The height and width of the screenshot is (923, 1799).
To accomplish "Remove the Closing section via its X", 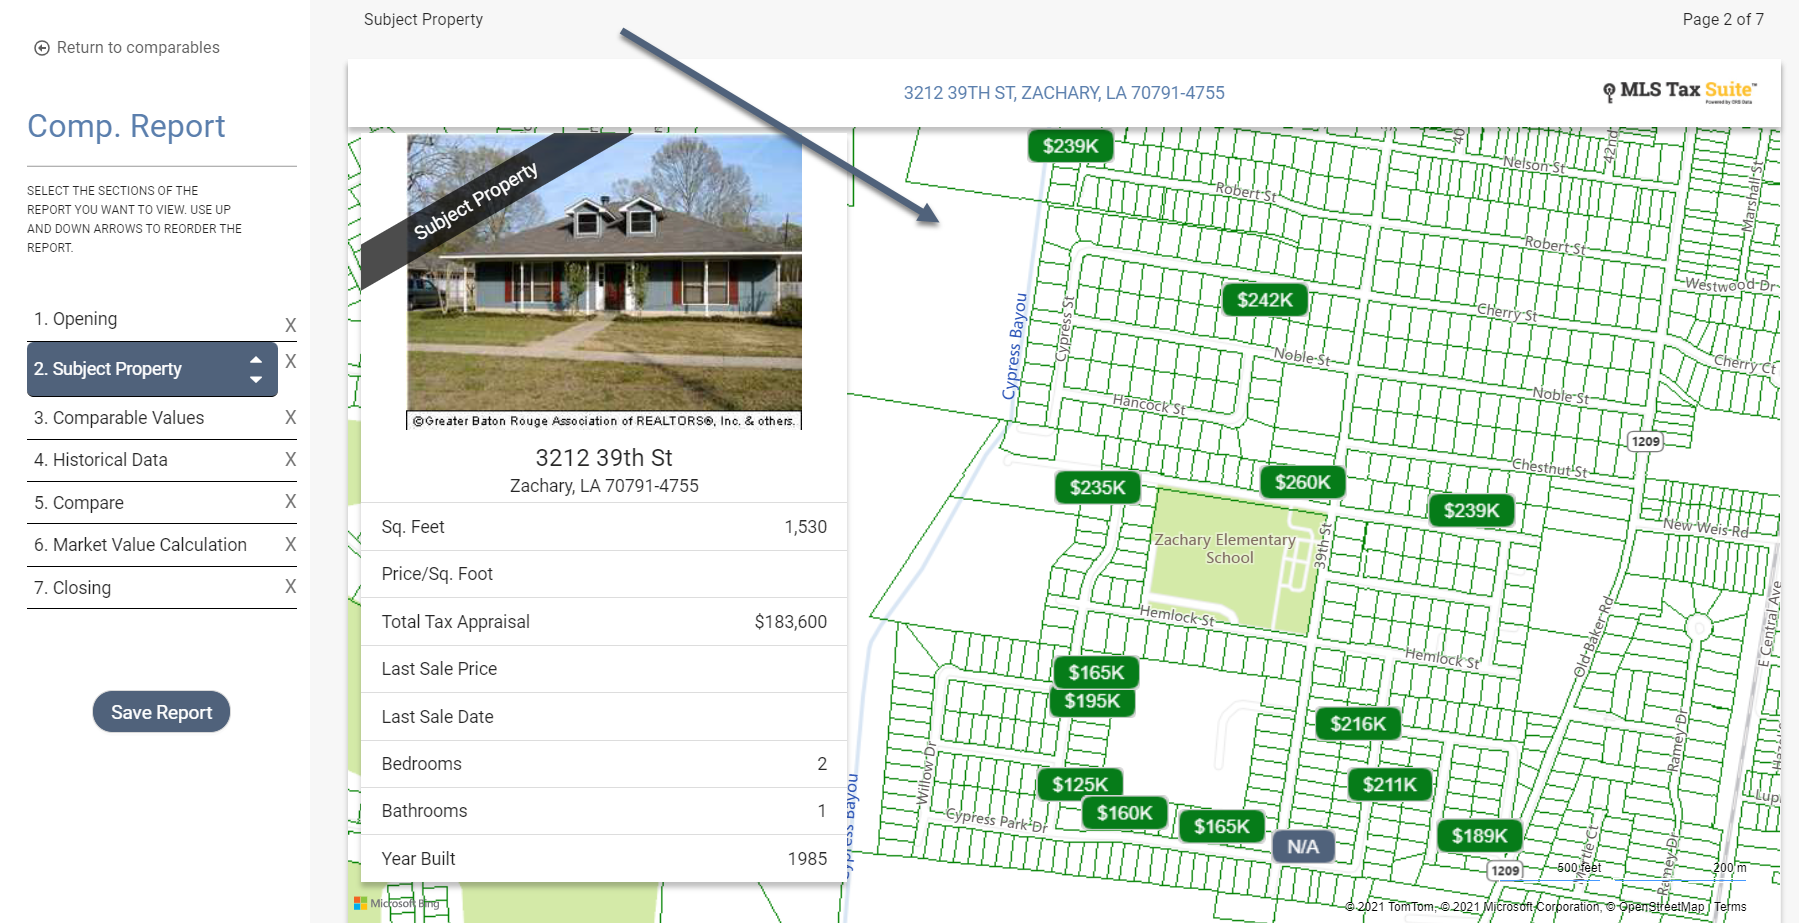I will click(x=289, y=587).
